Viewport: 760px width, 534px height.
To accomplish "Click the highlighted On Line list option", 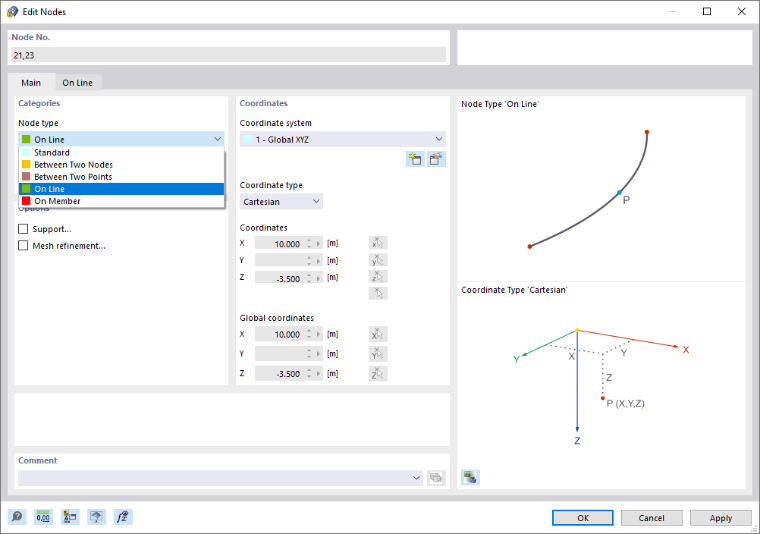I will 121,189.
